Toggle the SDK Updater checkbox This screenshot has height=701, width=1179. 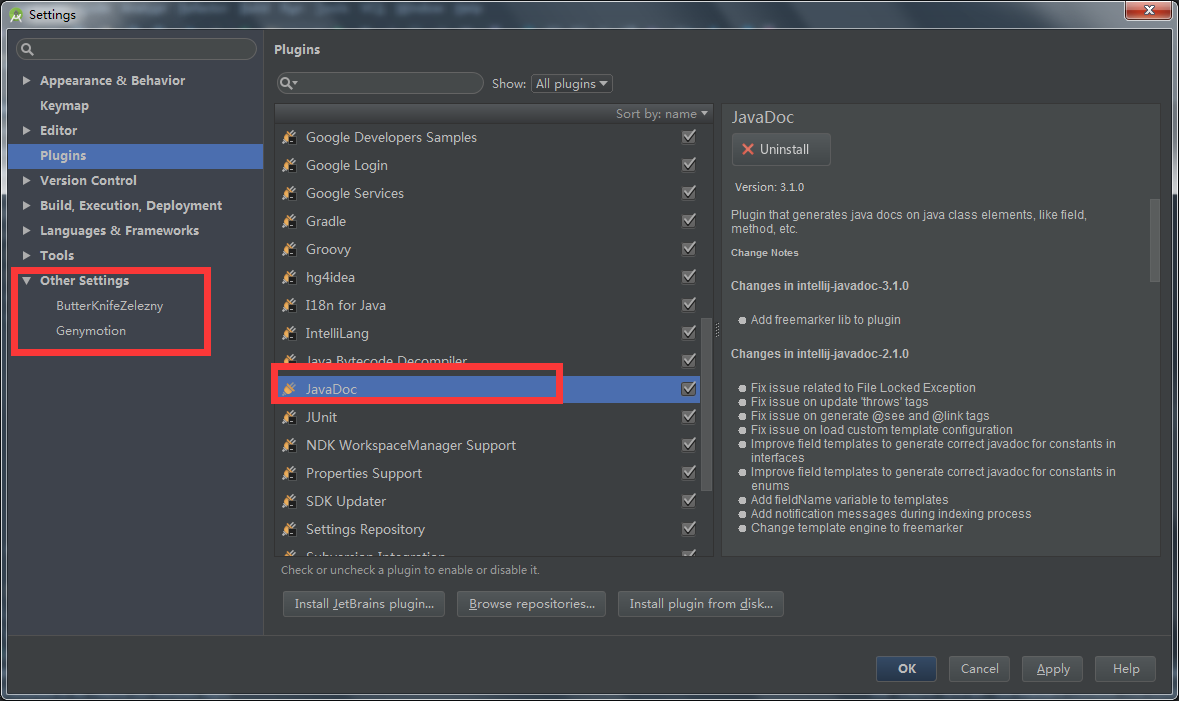[689, 501]
